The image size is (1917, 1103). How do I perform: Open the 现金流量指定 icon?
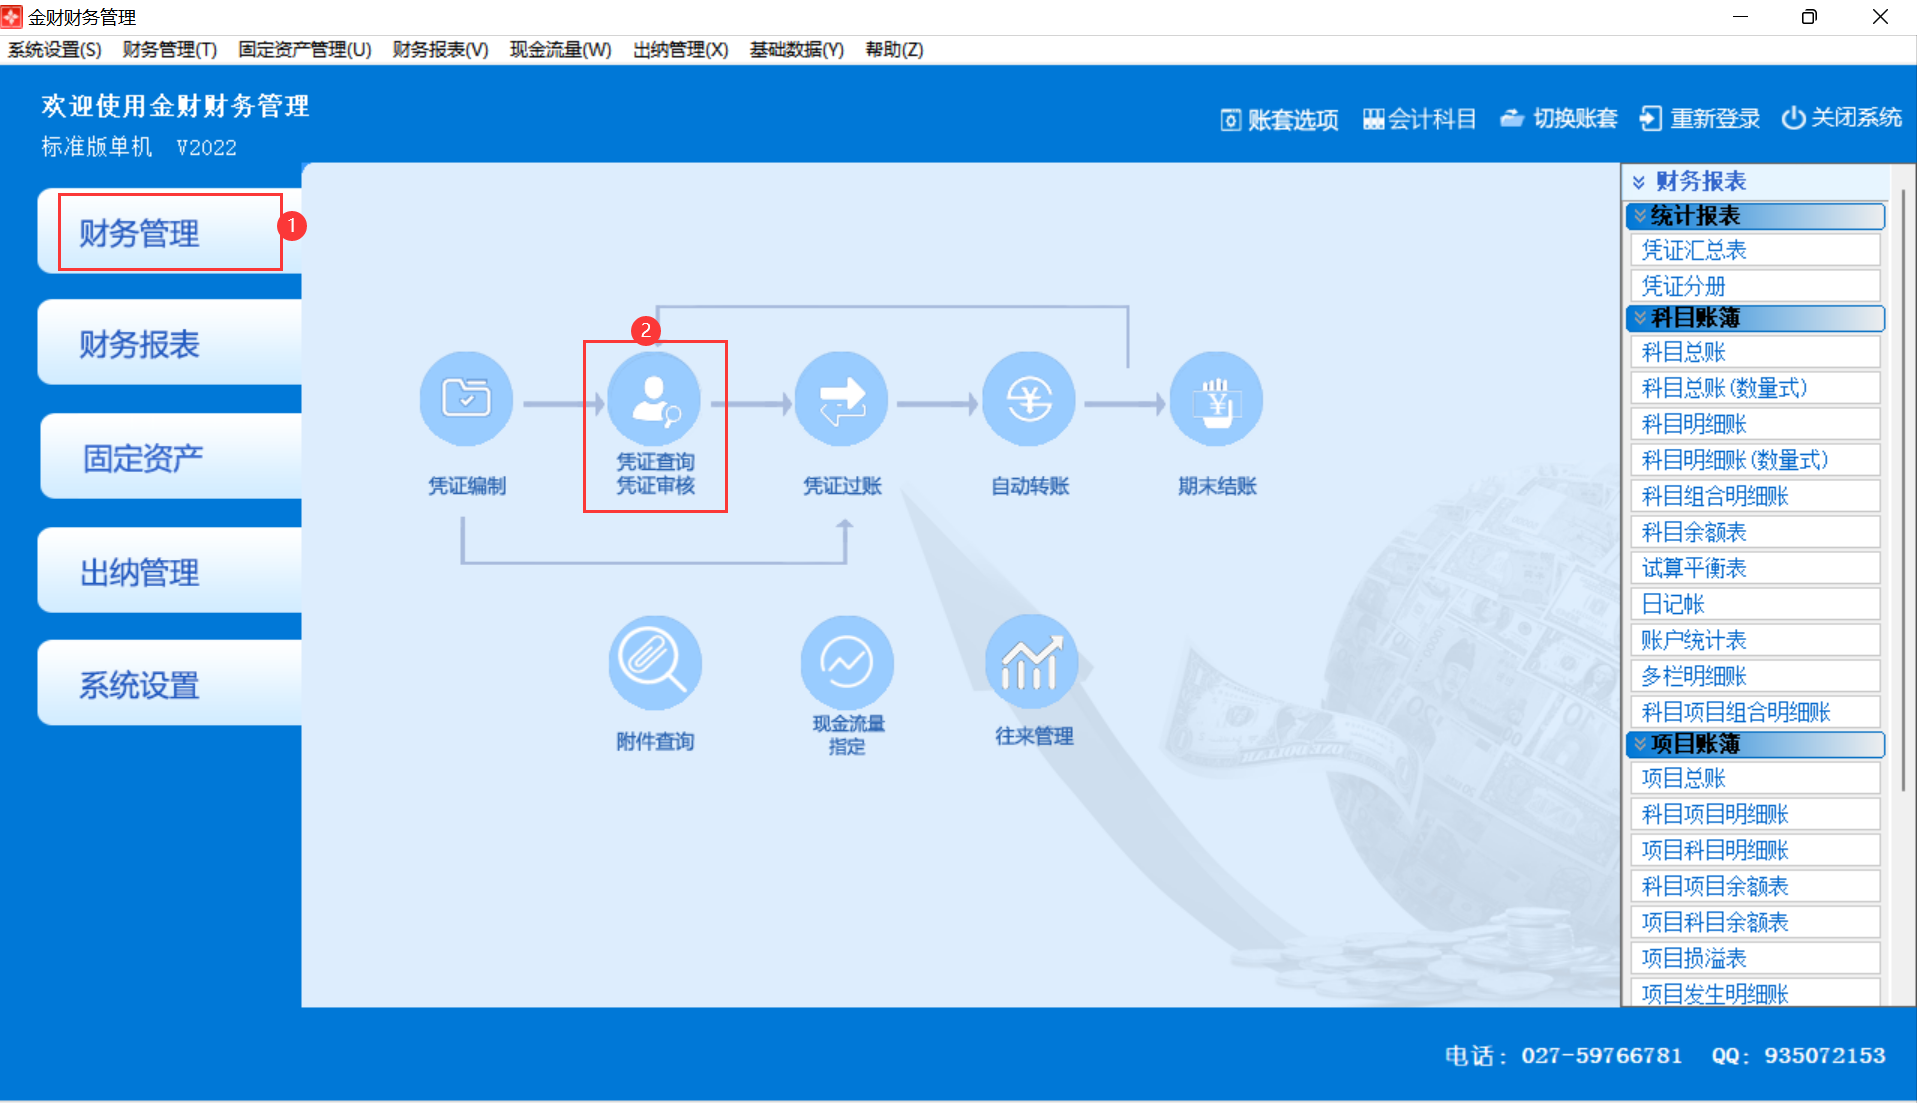pyautogui.click(x=847, y=662)
